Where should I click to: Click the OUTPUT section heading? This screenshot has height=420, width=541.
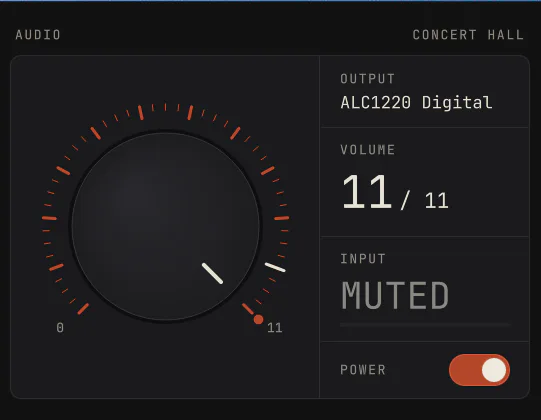tap(367, 79)
